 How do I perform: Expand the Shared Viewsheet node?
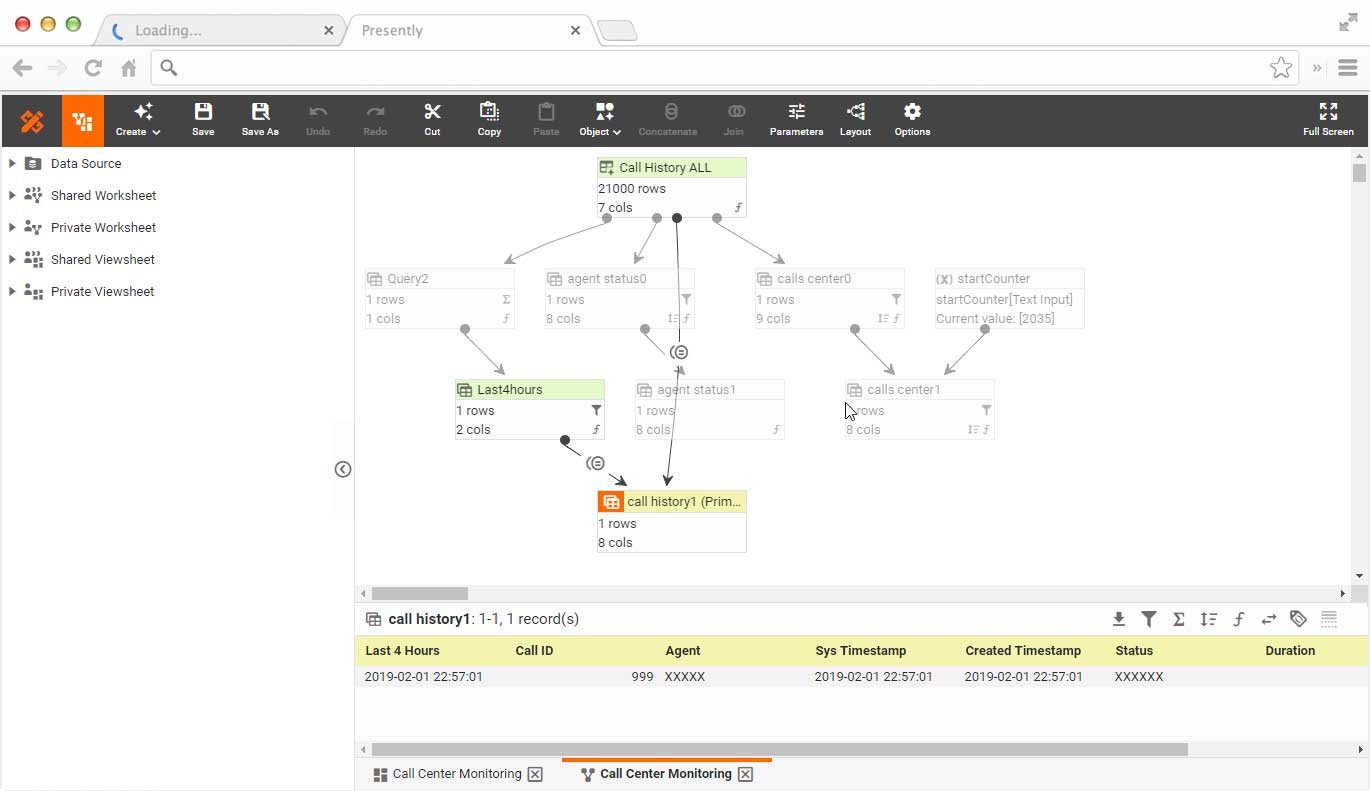12,259
